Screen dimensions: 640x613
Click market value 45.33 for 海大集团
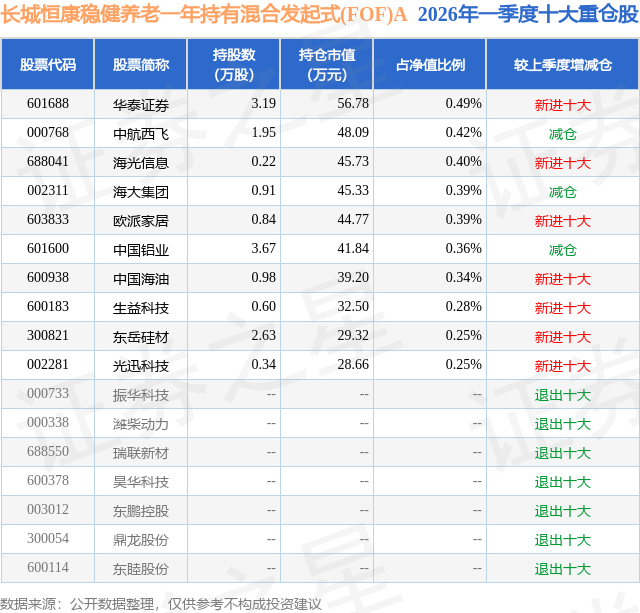click(353, 191)
